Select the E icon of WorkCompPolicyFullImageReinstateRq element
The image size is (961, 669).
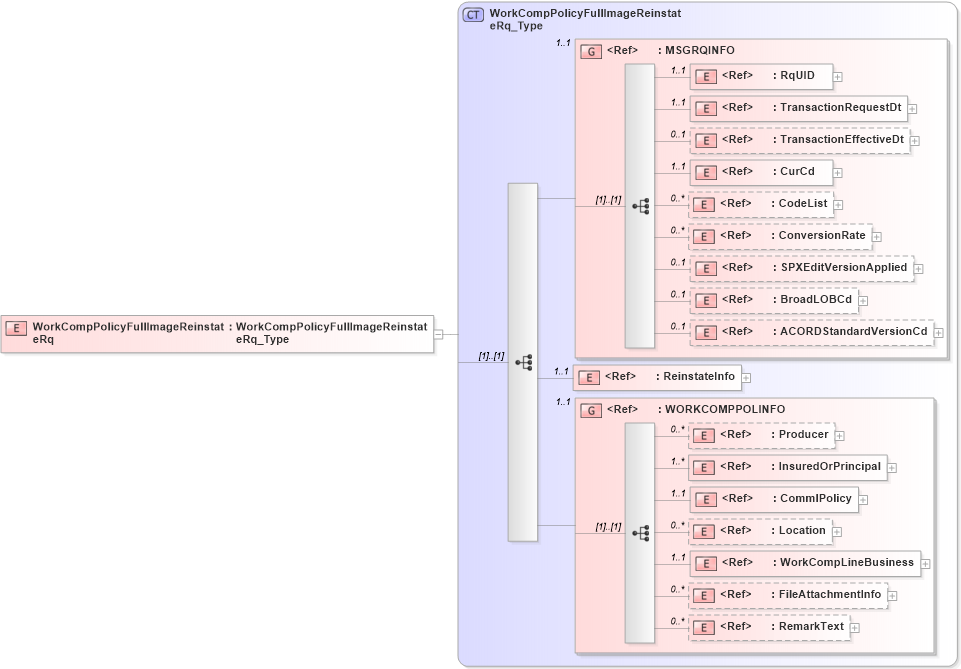click(16, 327)
